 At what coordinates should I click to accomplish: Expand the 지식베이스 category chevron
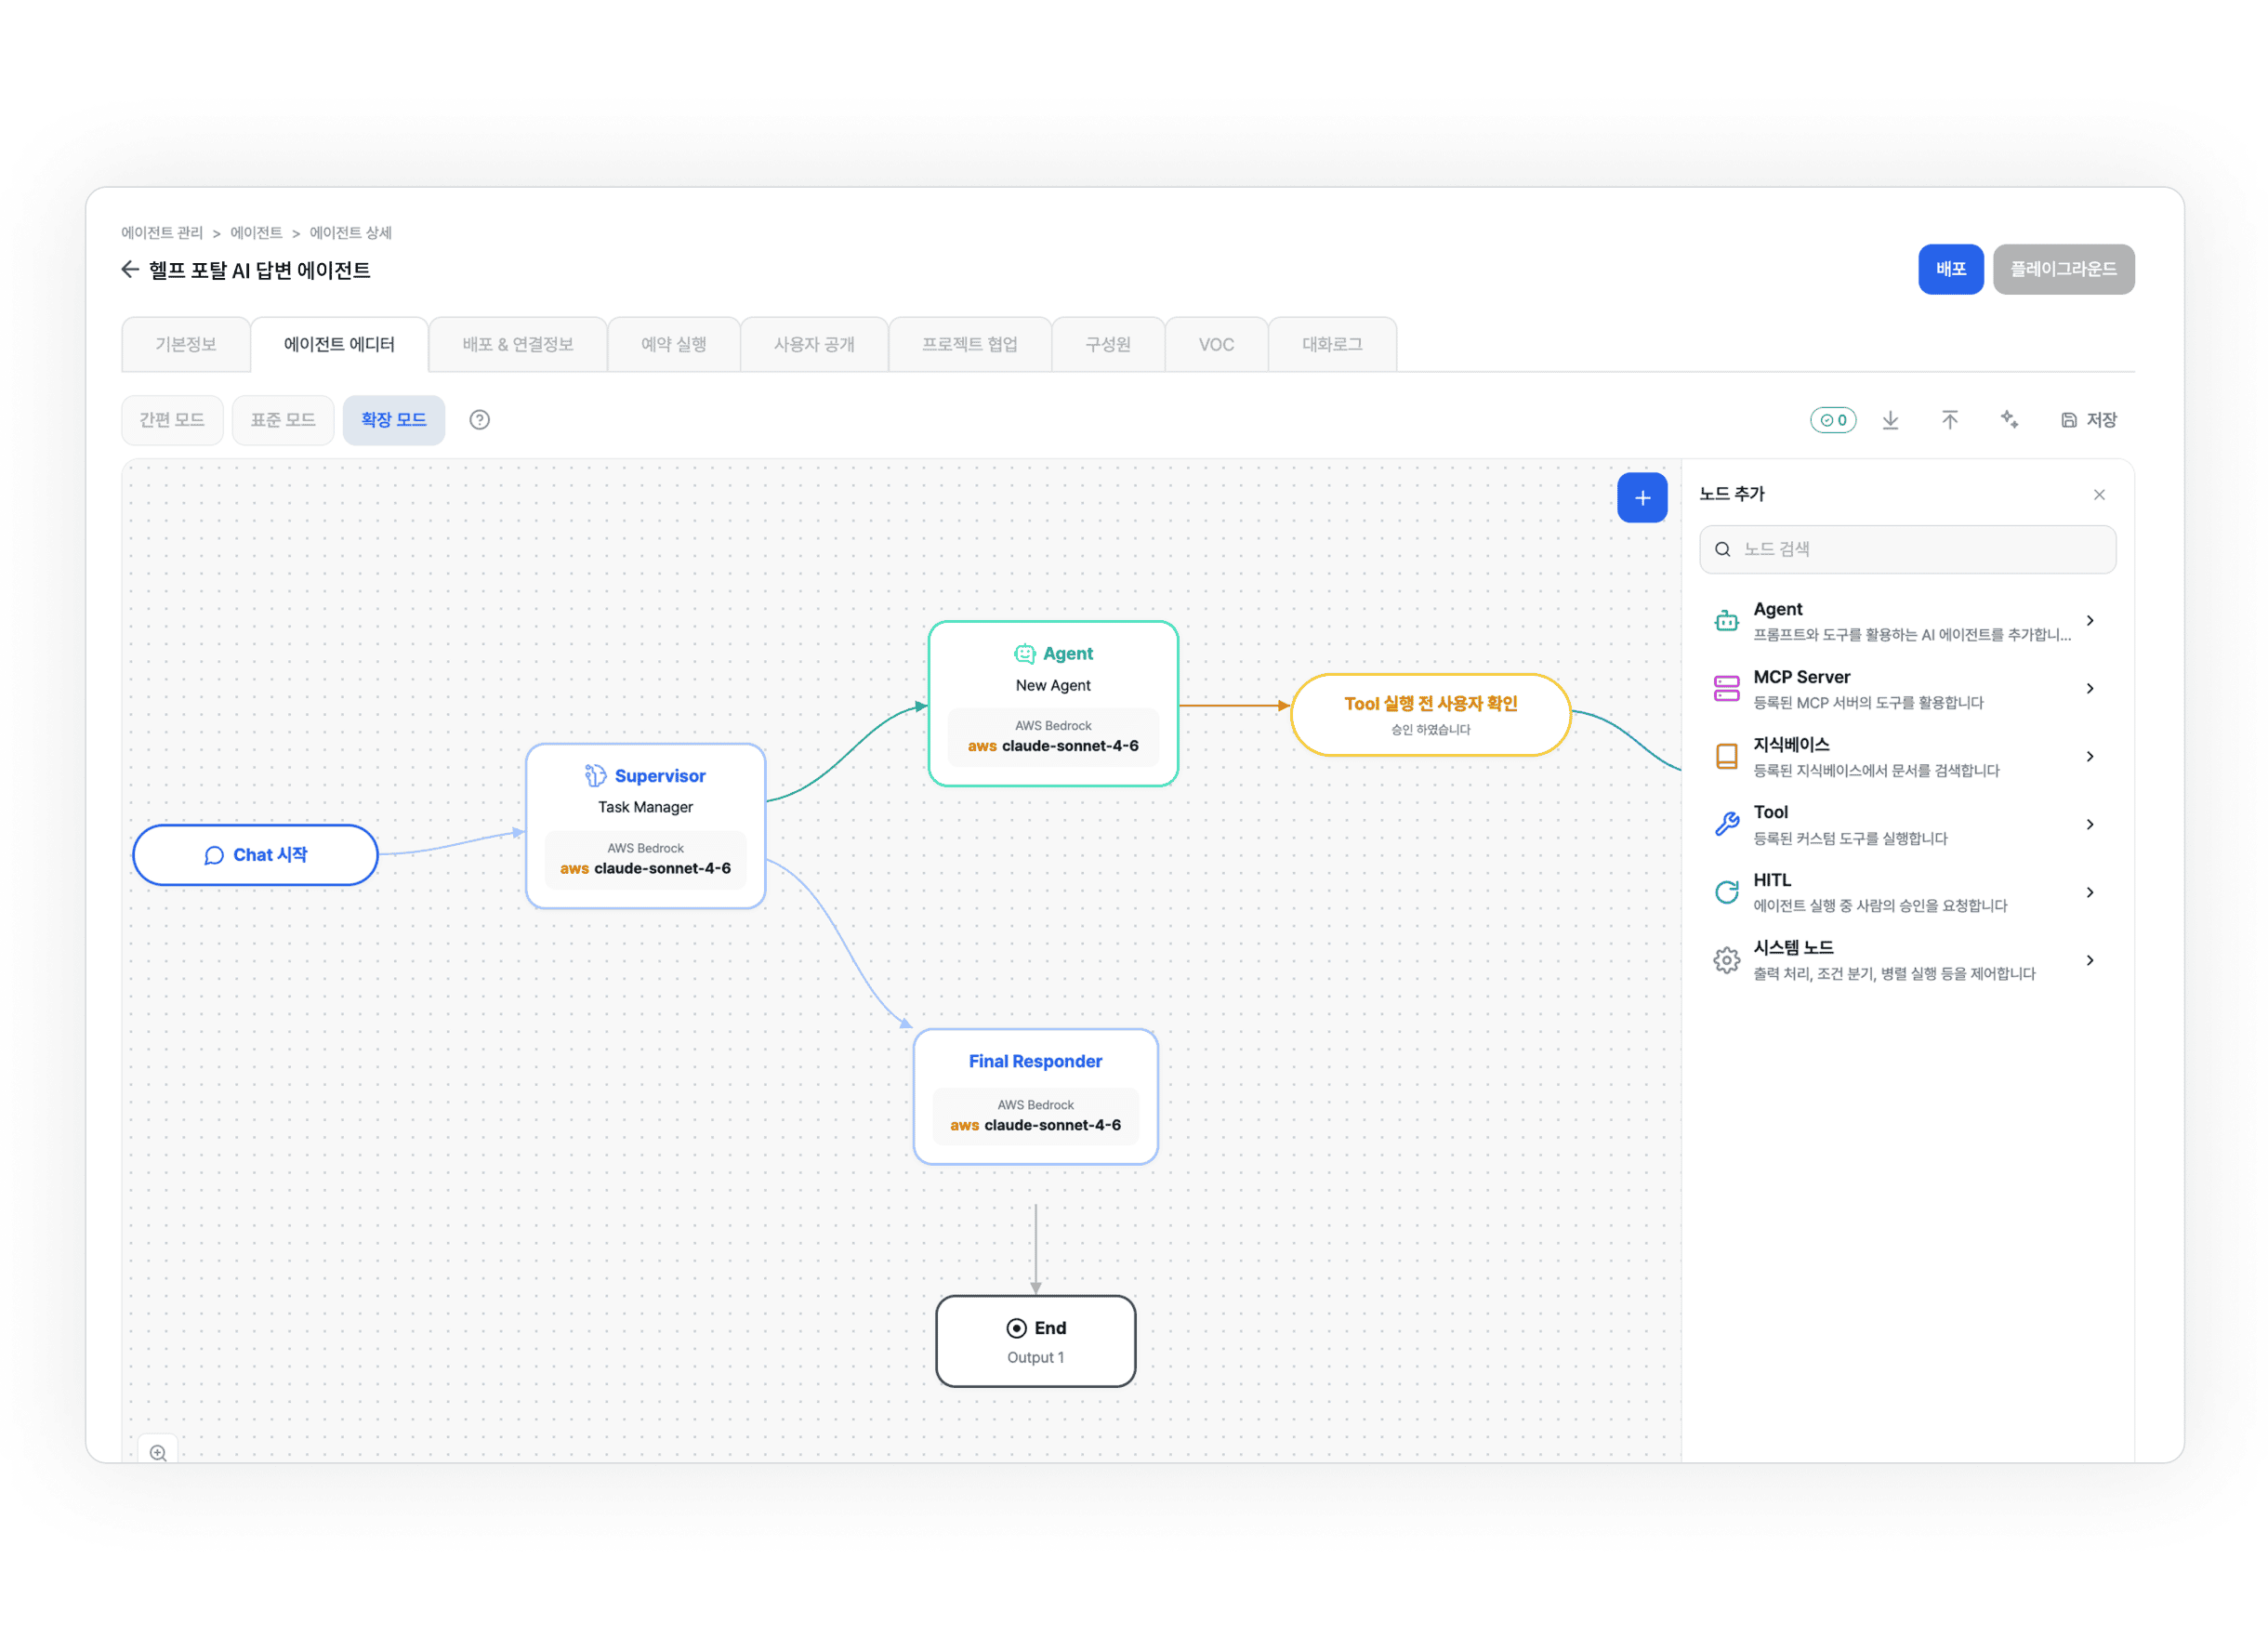tap(2090, 757)
